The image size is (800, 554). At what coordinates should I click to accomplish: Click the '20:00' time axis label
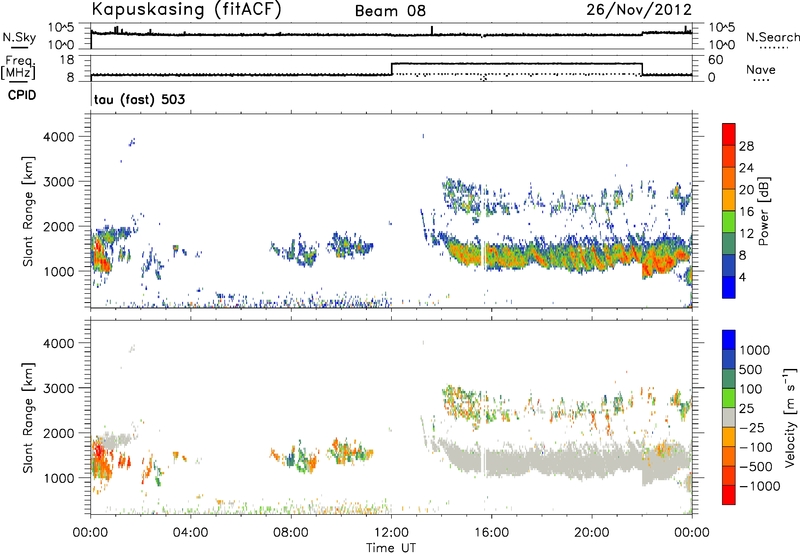[x=592, y=533]
